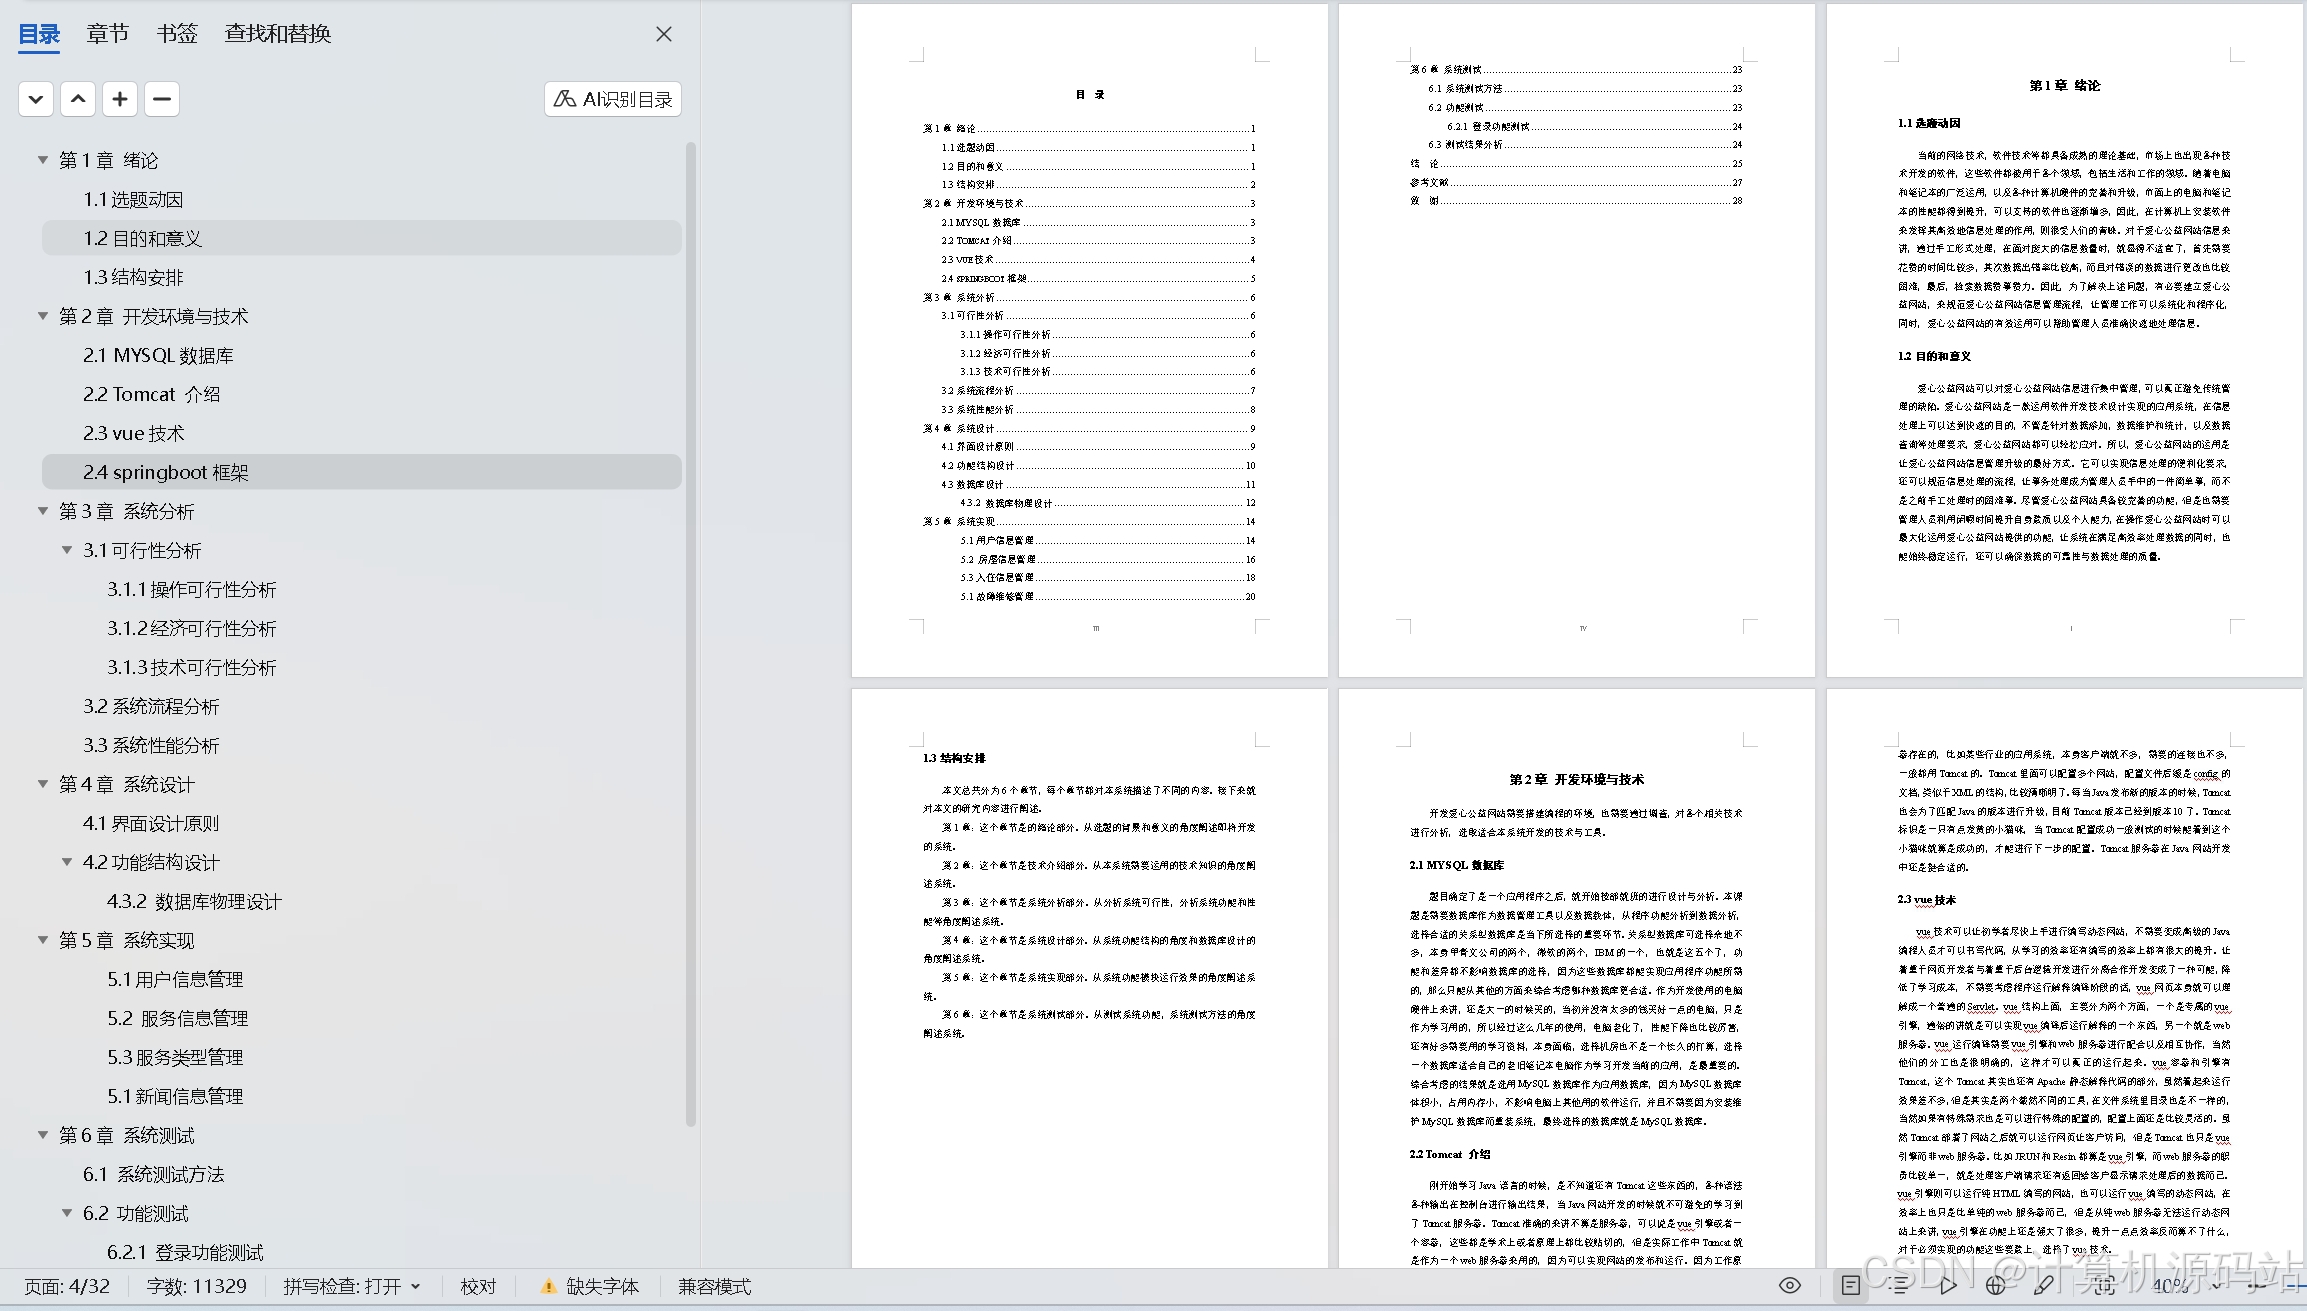2307x1311 pixels.
Task: Switch to the 书签 tab
Action: [x=177, y=34]
